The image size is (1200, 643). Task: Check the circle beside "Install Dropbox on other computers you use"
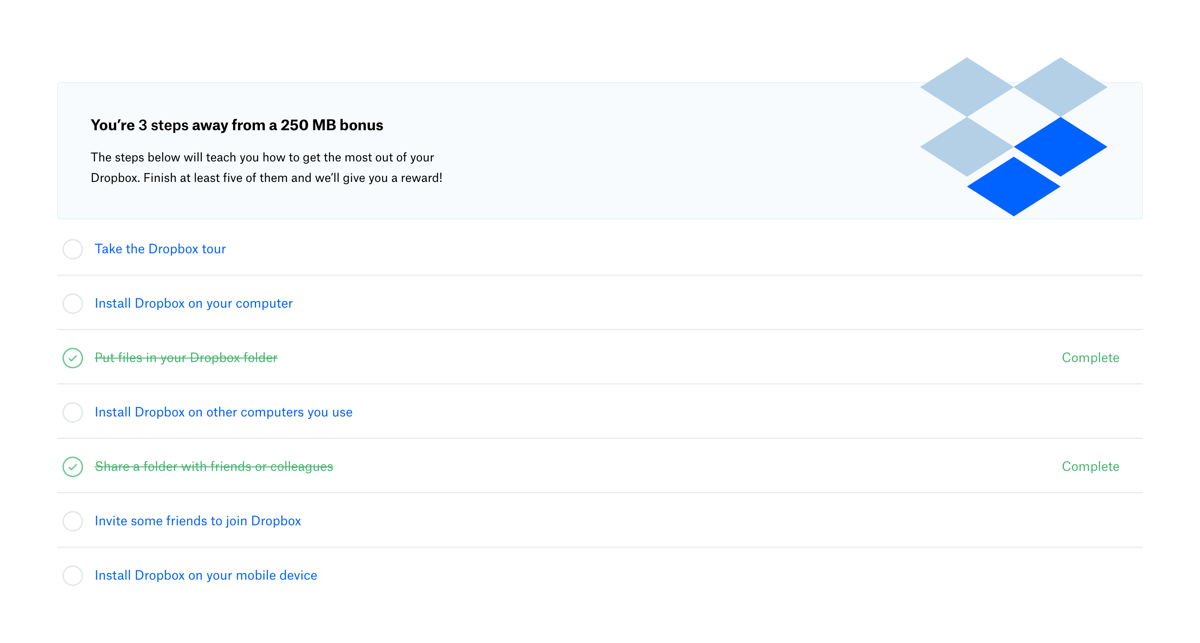pos(72,412)
